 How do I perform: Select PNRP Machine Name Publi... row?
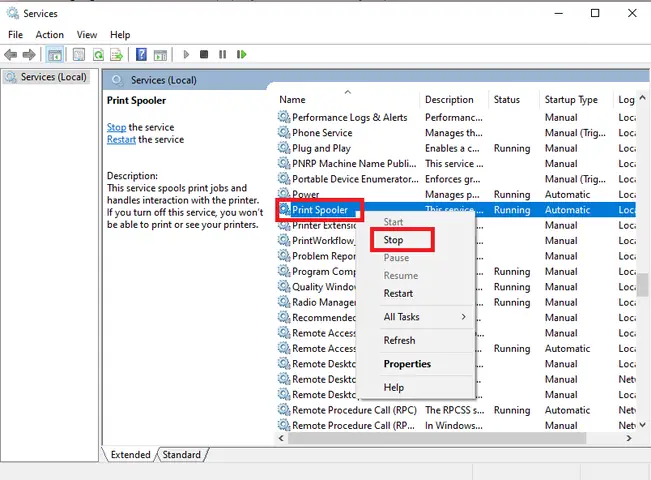tap(456, 163)
